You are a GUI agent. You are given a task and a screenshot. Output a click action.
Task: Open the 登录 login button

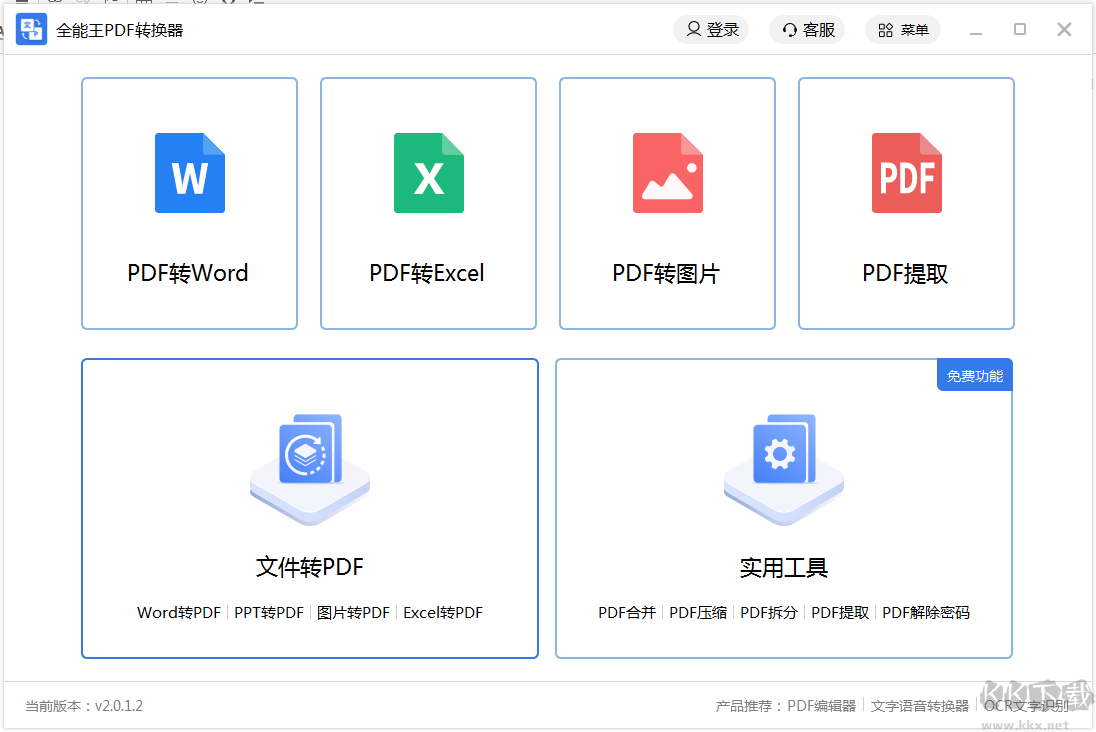(711, 30)
